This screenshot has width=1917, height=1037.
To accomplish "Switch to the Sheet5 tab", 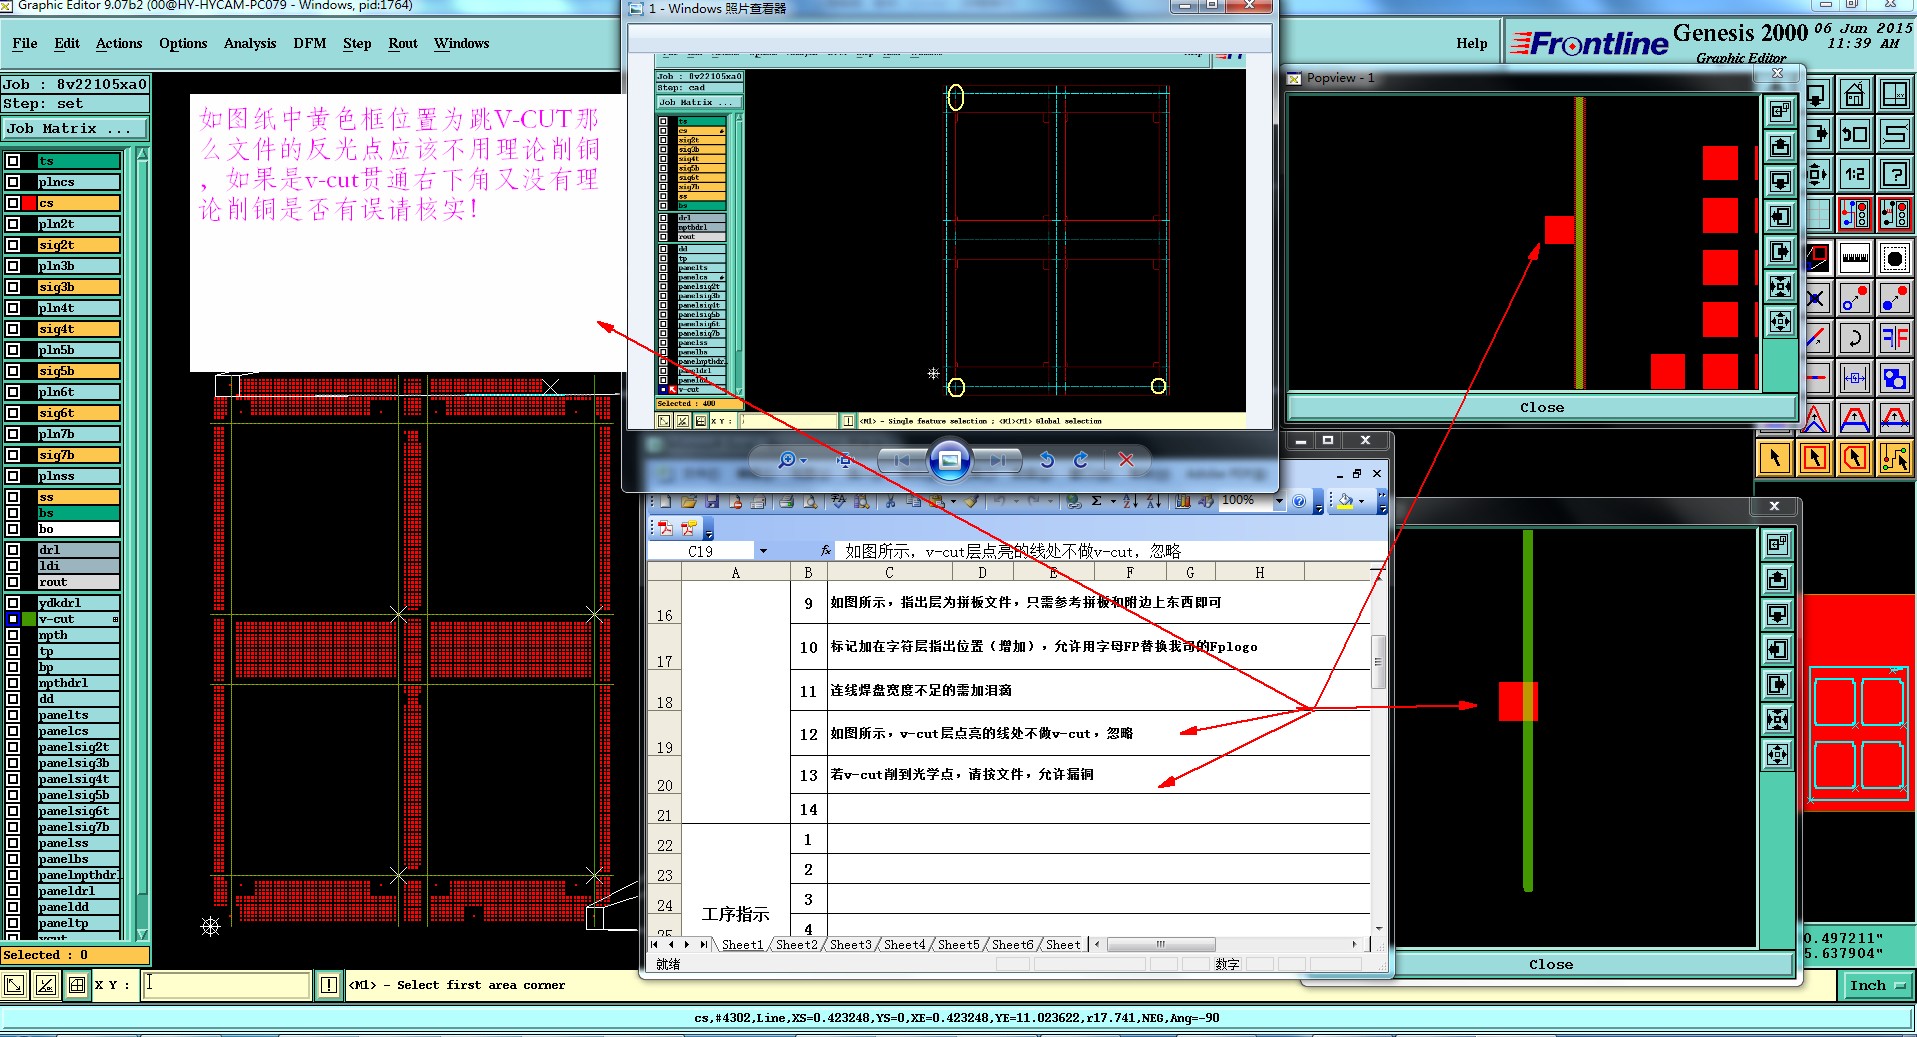I will click(958, 944).
